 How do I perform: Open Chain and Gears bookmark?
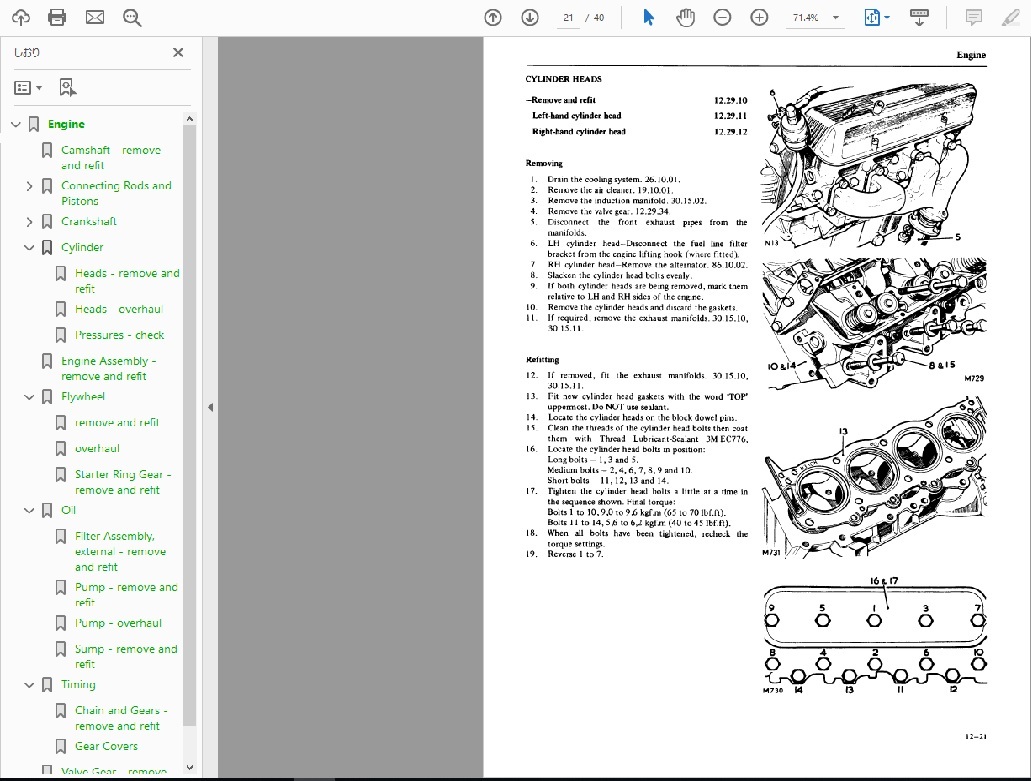pos(121,718)
